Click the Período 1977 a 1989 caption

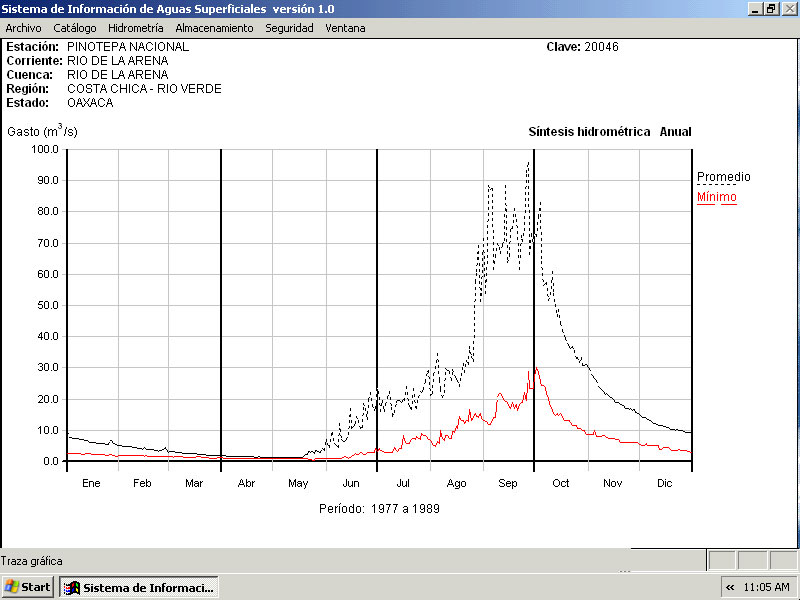pos(379,508)
